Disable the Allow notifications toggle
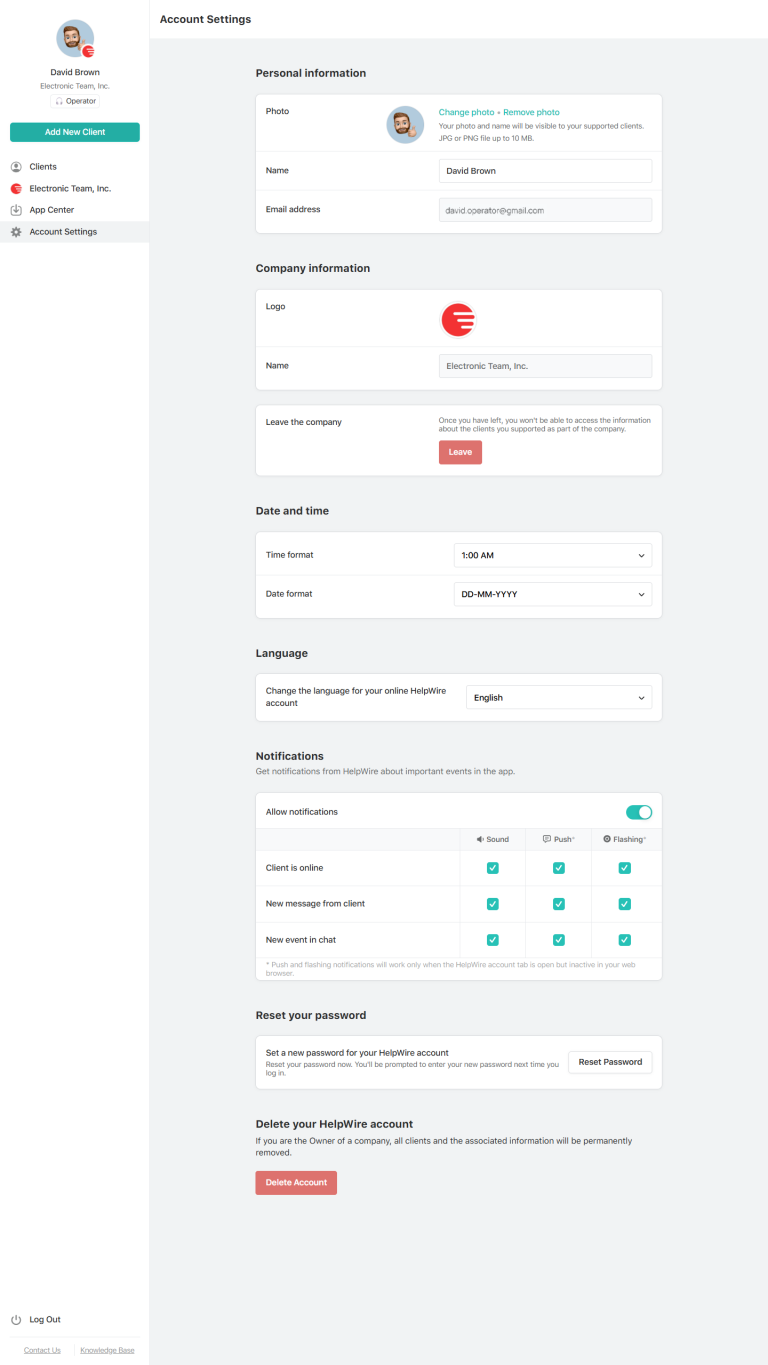This screenshot has width=768, height=1365. pyautogui.click(x=639, y=812)
